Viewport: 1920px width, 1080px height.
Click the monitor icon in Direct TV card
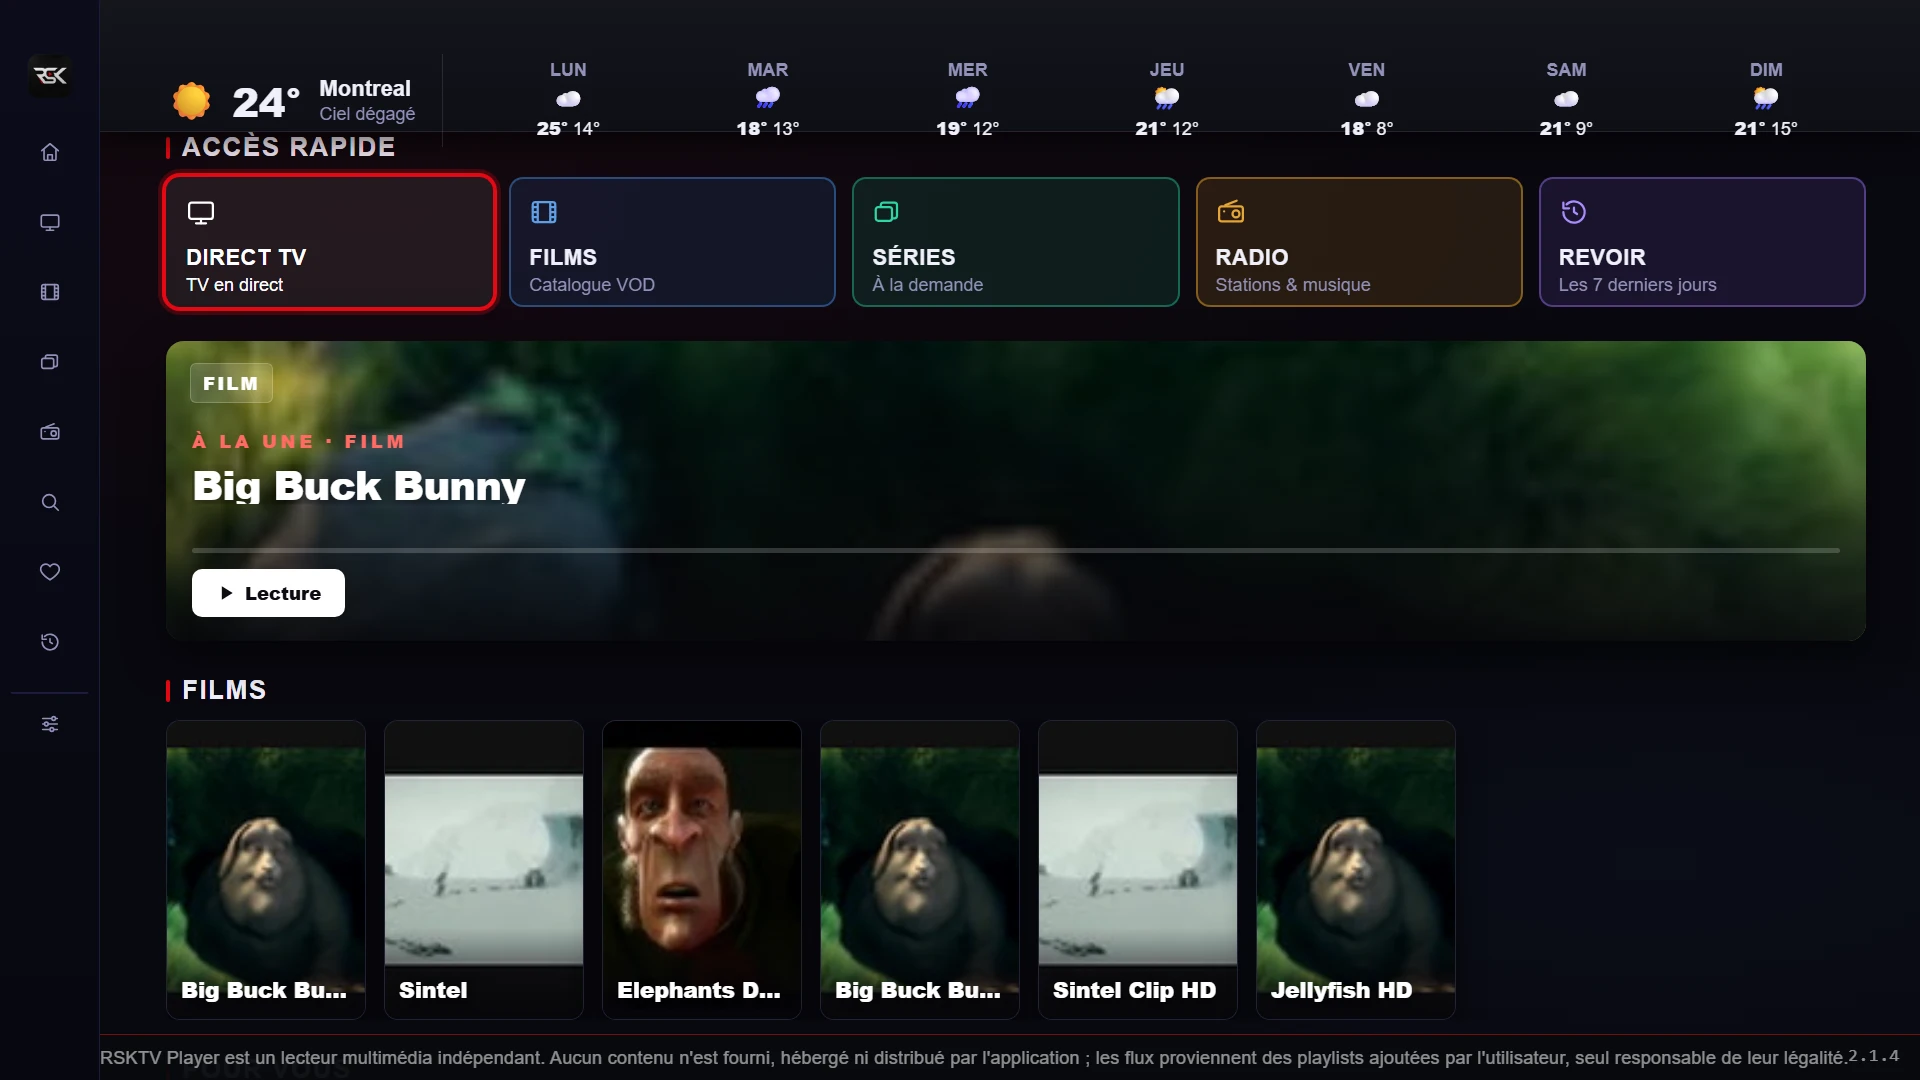201,213
